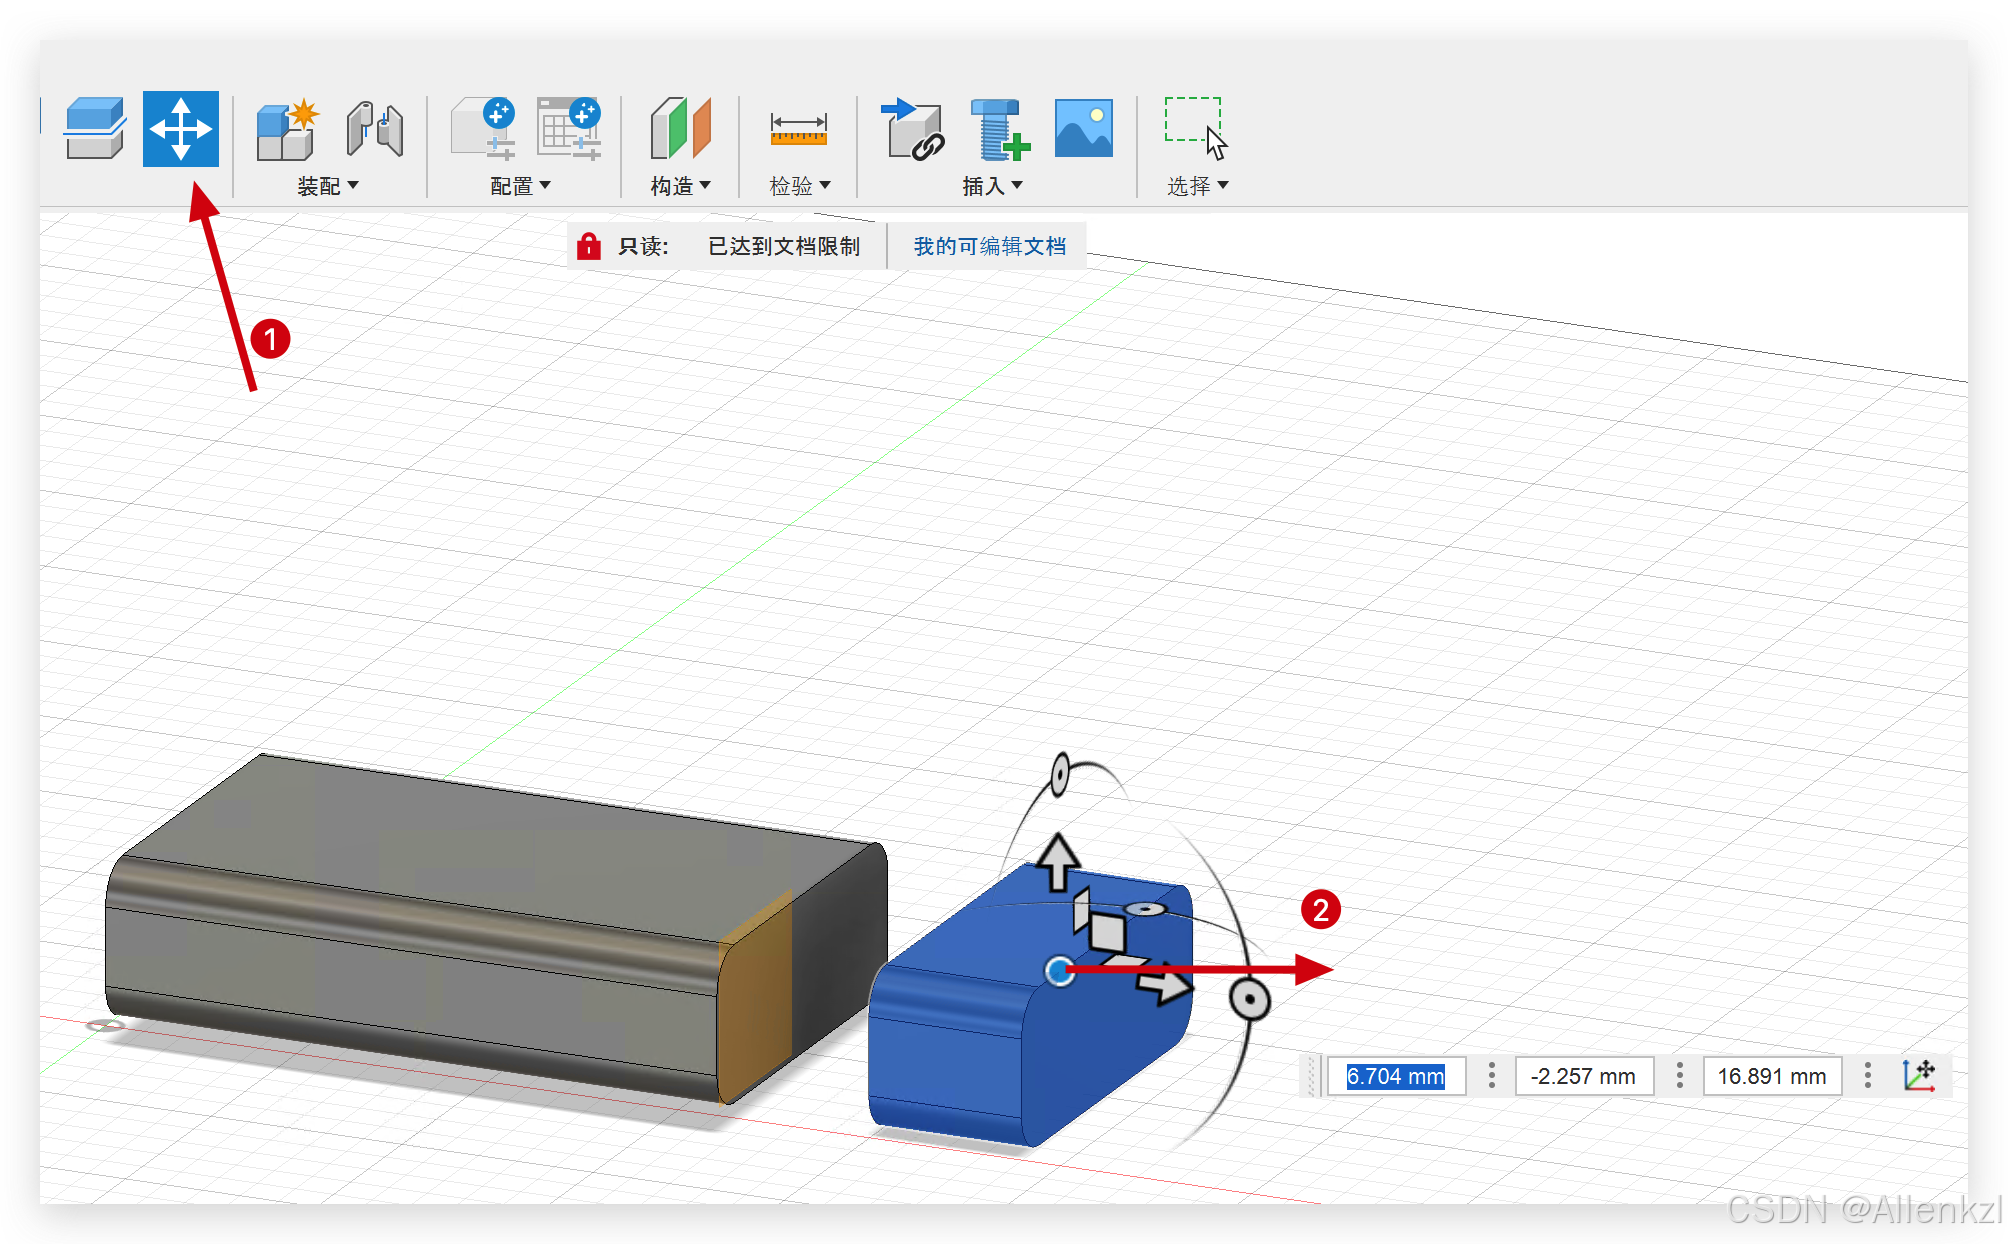Click the window selection tool icon
The height and width of the screenshot is (1244, 2008).
(1195, 128)
